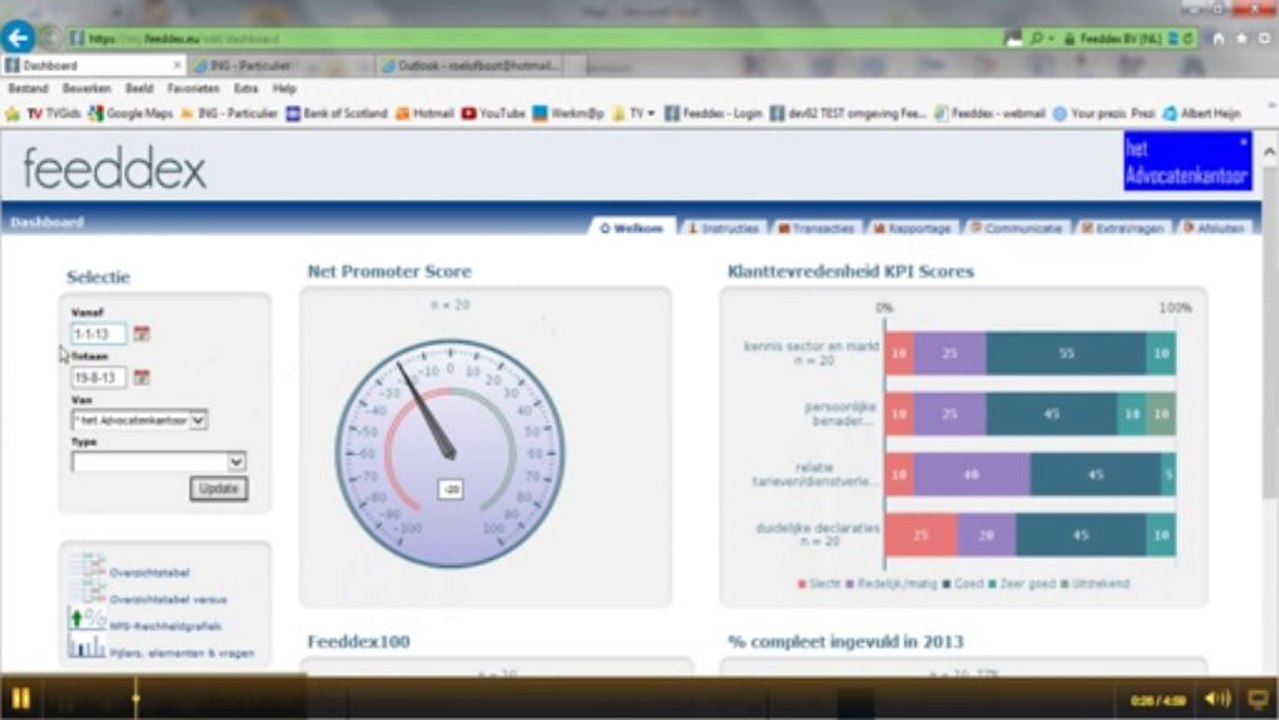Click the page scrollbar up arrow
The width and height of the screenshot is (1279, 720).
pos(1269,152)
